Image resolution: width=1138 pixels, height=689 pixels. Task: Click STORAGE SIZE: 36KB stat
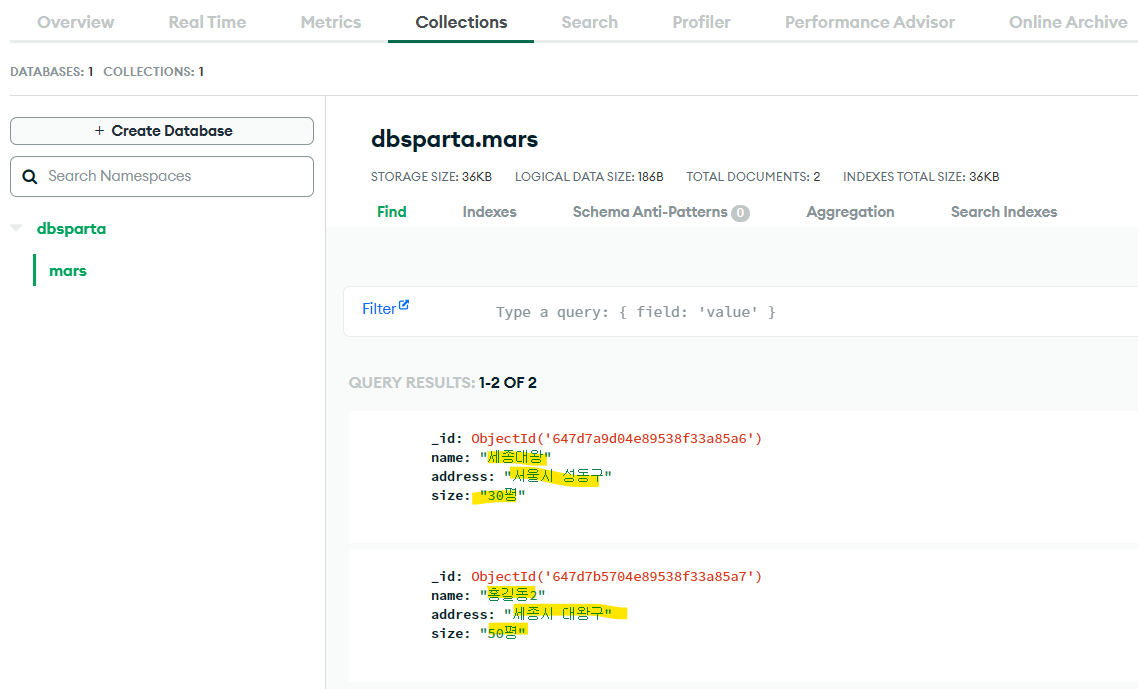click(x=431, y=176)
